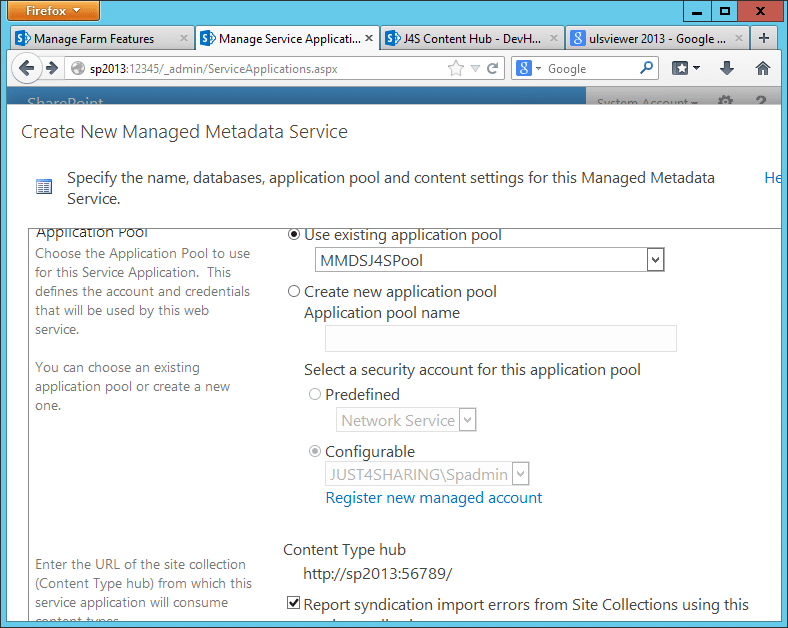
Task: Switch to Manage Farm Features tab
Action: pyautogui.click(x=95, y=39)
